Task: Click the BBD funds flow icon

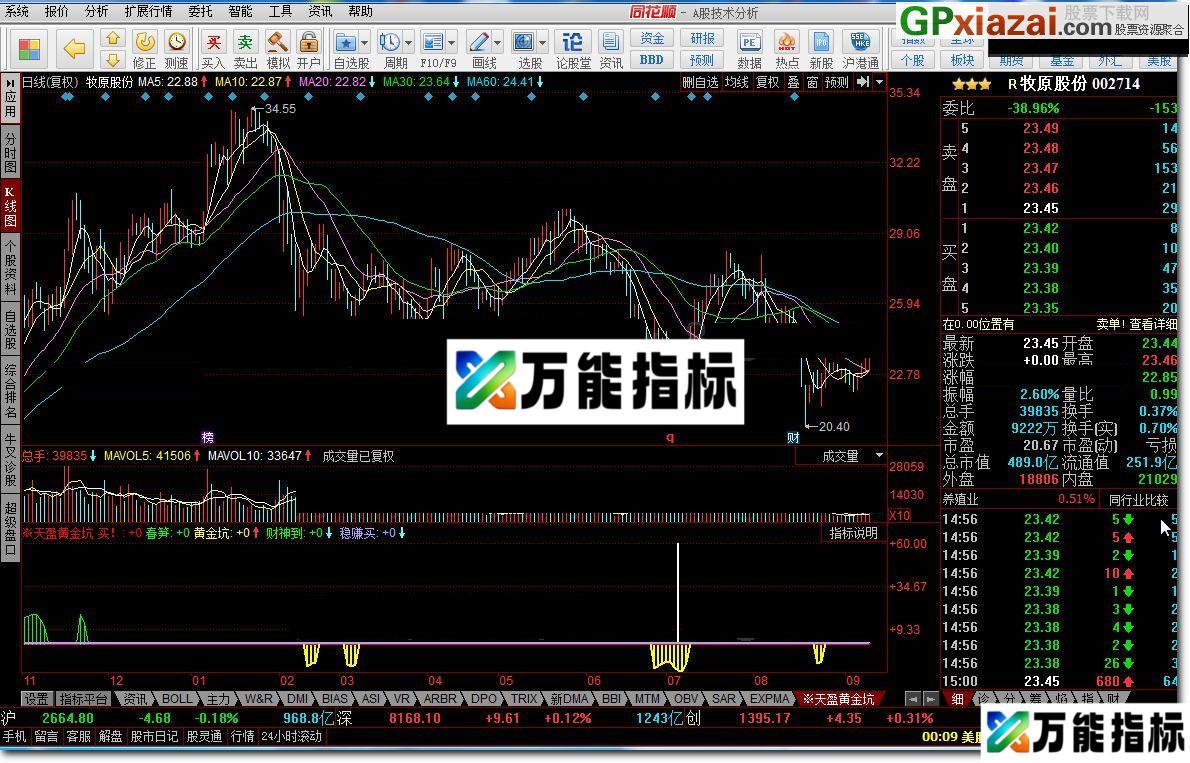Action: tap(651, 59)
